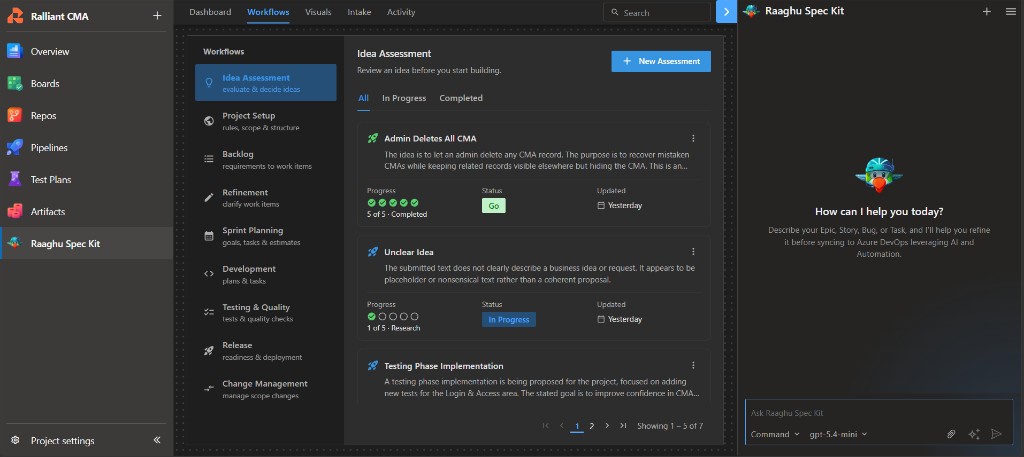Click the Ralliant CMA project logo
The width and height of the screenshot is (1024, 457).
(15, 16)
